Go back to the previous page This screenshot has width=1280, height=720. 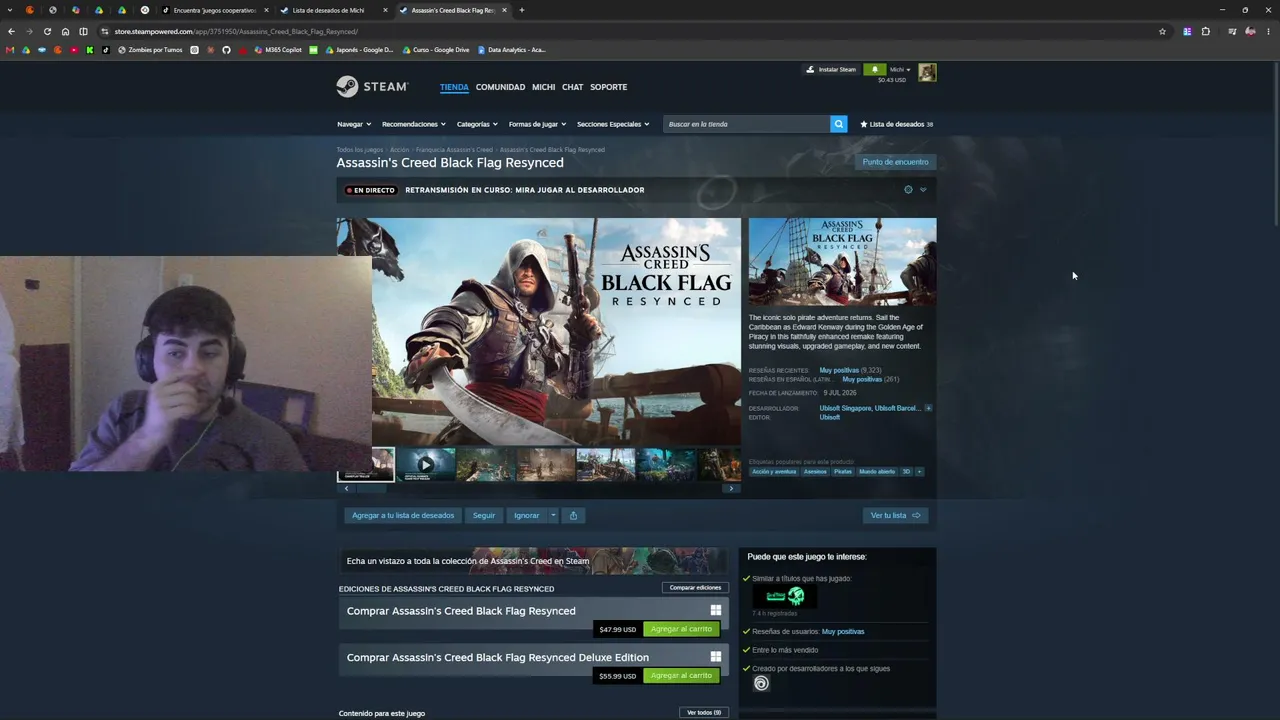tap(11, 32)
